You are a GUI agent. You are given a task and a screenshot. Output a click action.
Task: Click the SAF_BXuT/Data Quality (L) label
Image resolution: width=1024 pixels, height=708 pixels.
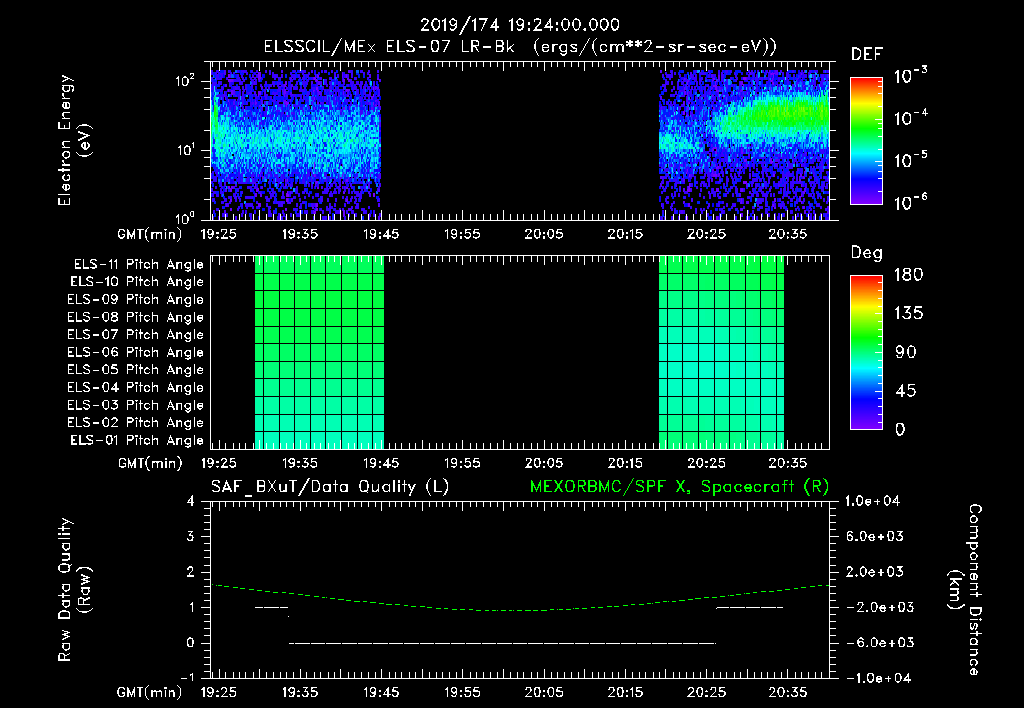coord(330,487)
